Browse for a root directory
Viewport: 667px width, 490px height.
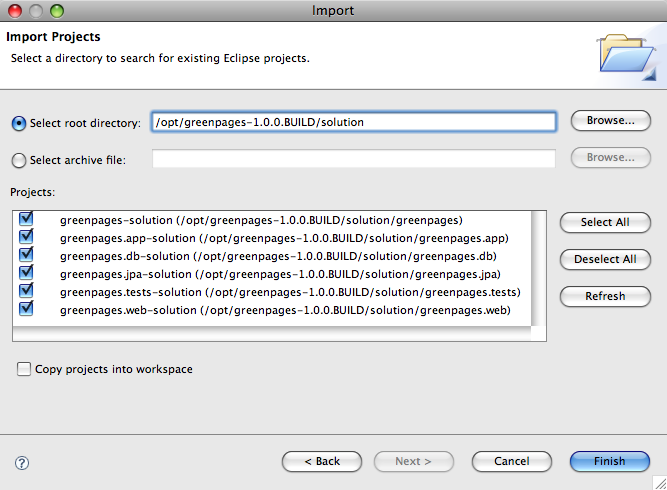pyautogui.click(x=610, y=121)
